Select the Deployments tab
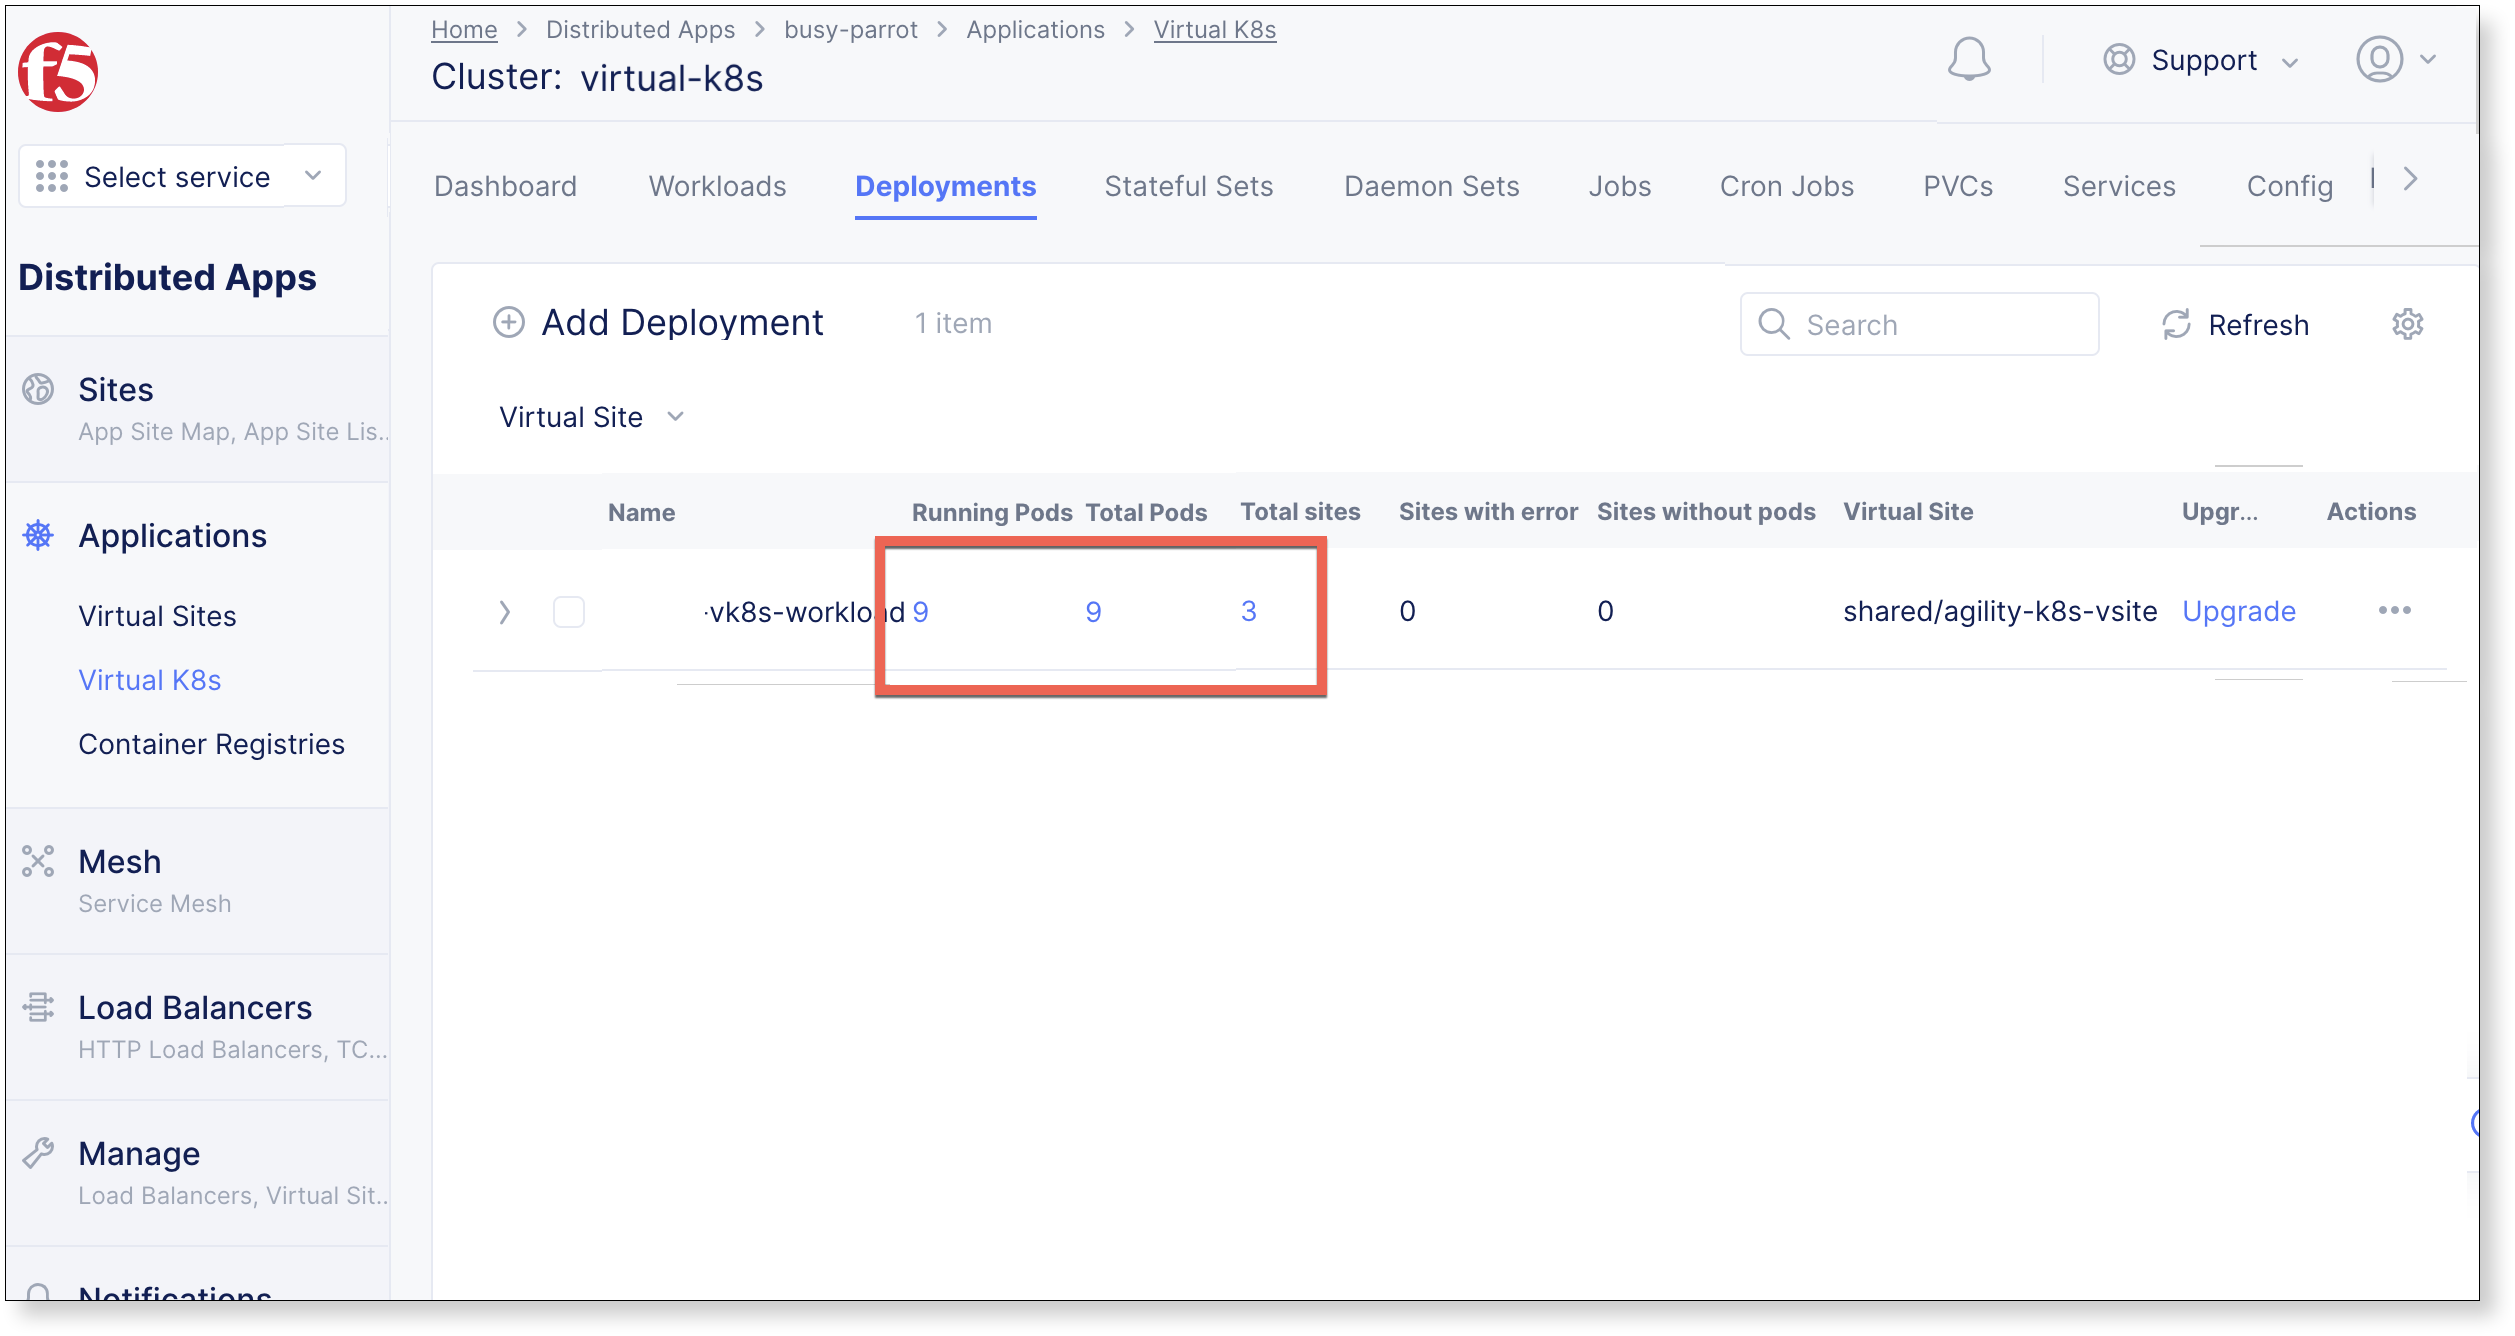The image size is (2515, 1336). 946,186
